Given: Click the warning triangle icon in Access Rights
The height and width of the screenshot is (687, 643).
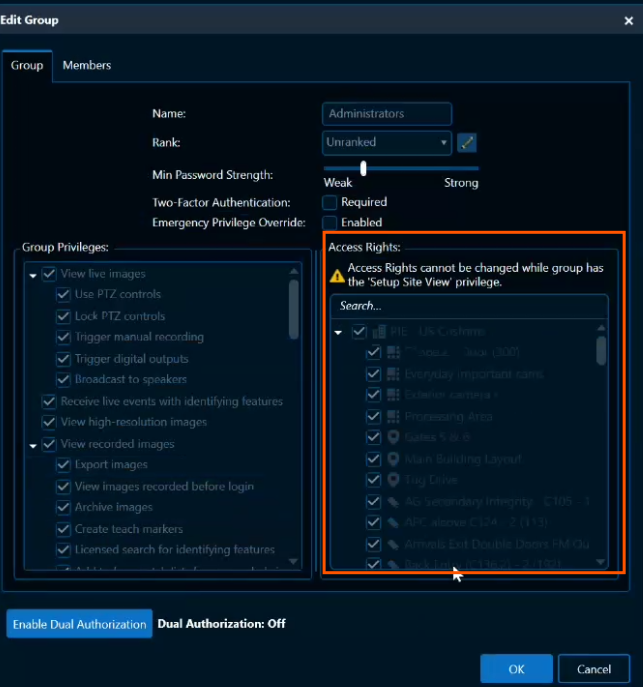Looking at the screenshot, I should tap(337, 276).
